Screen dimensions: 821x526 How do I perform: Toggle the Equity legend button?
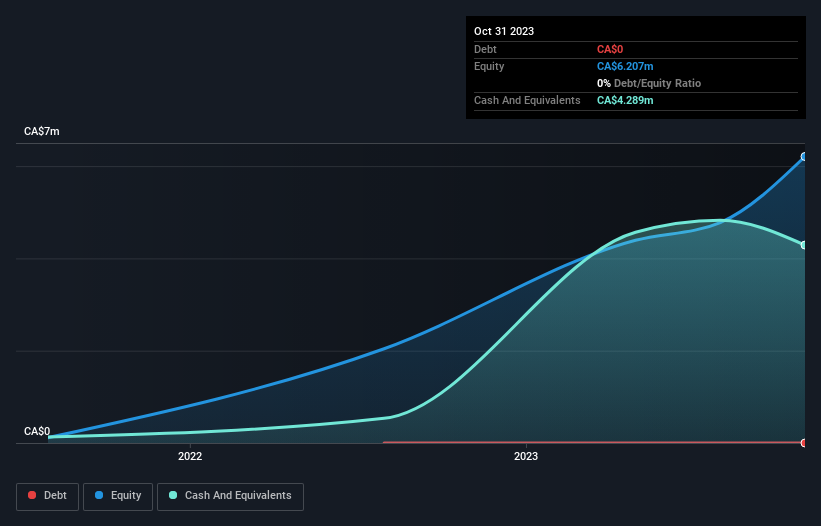pyautogui.click(x=118, y=496)
